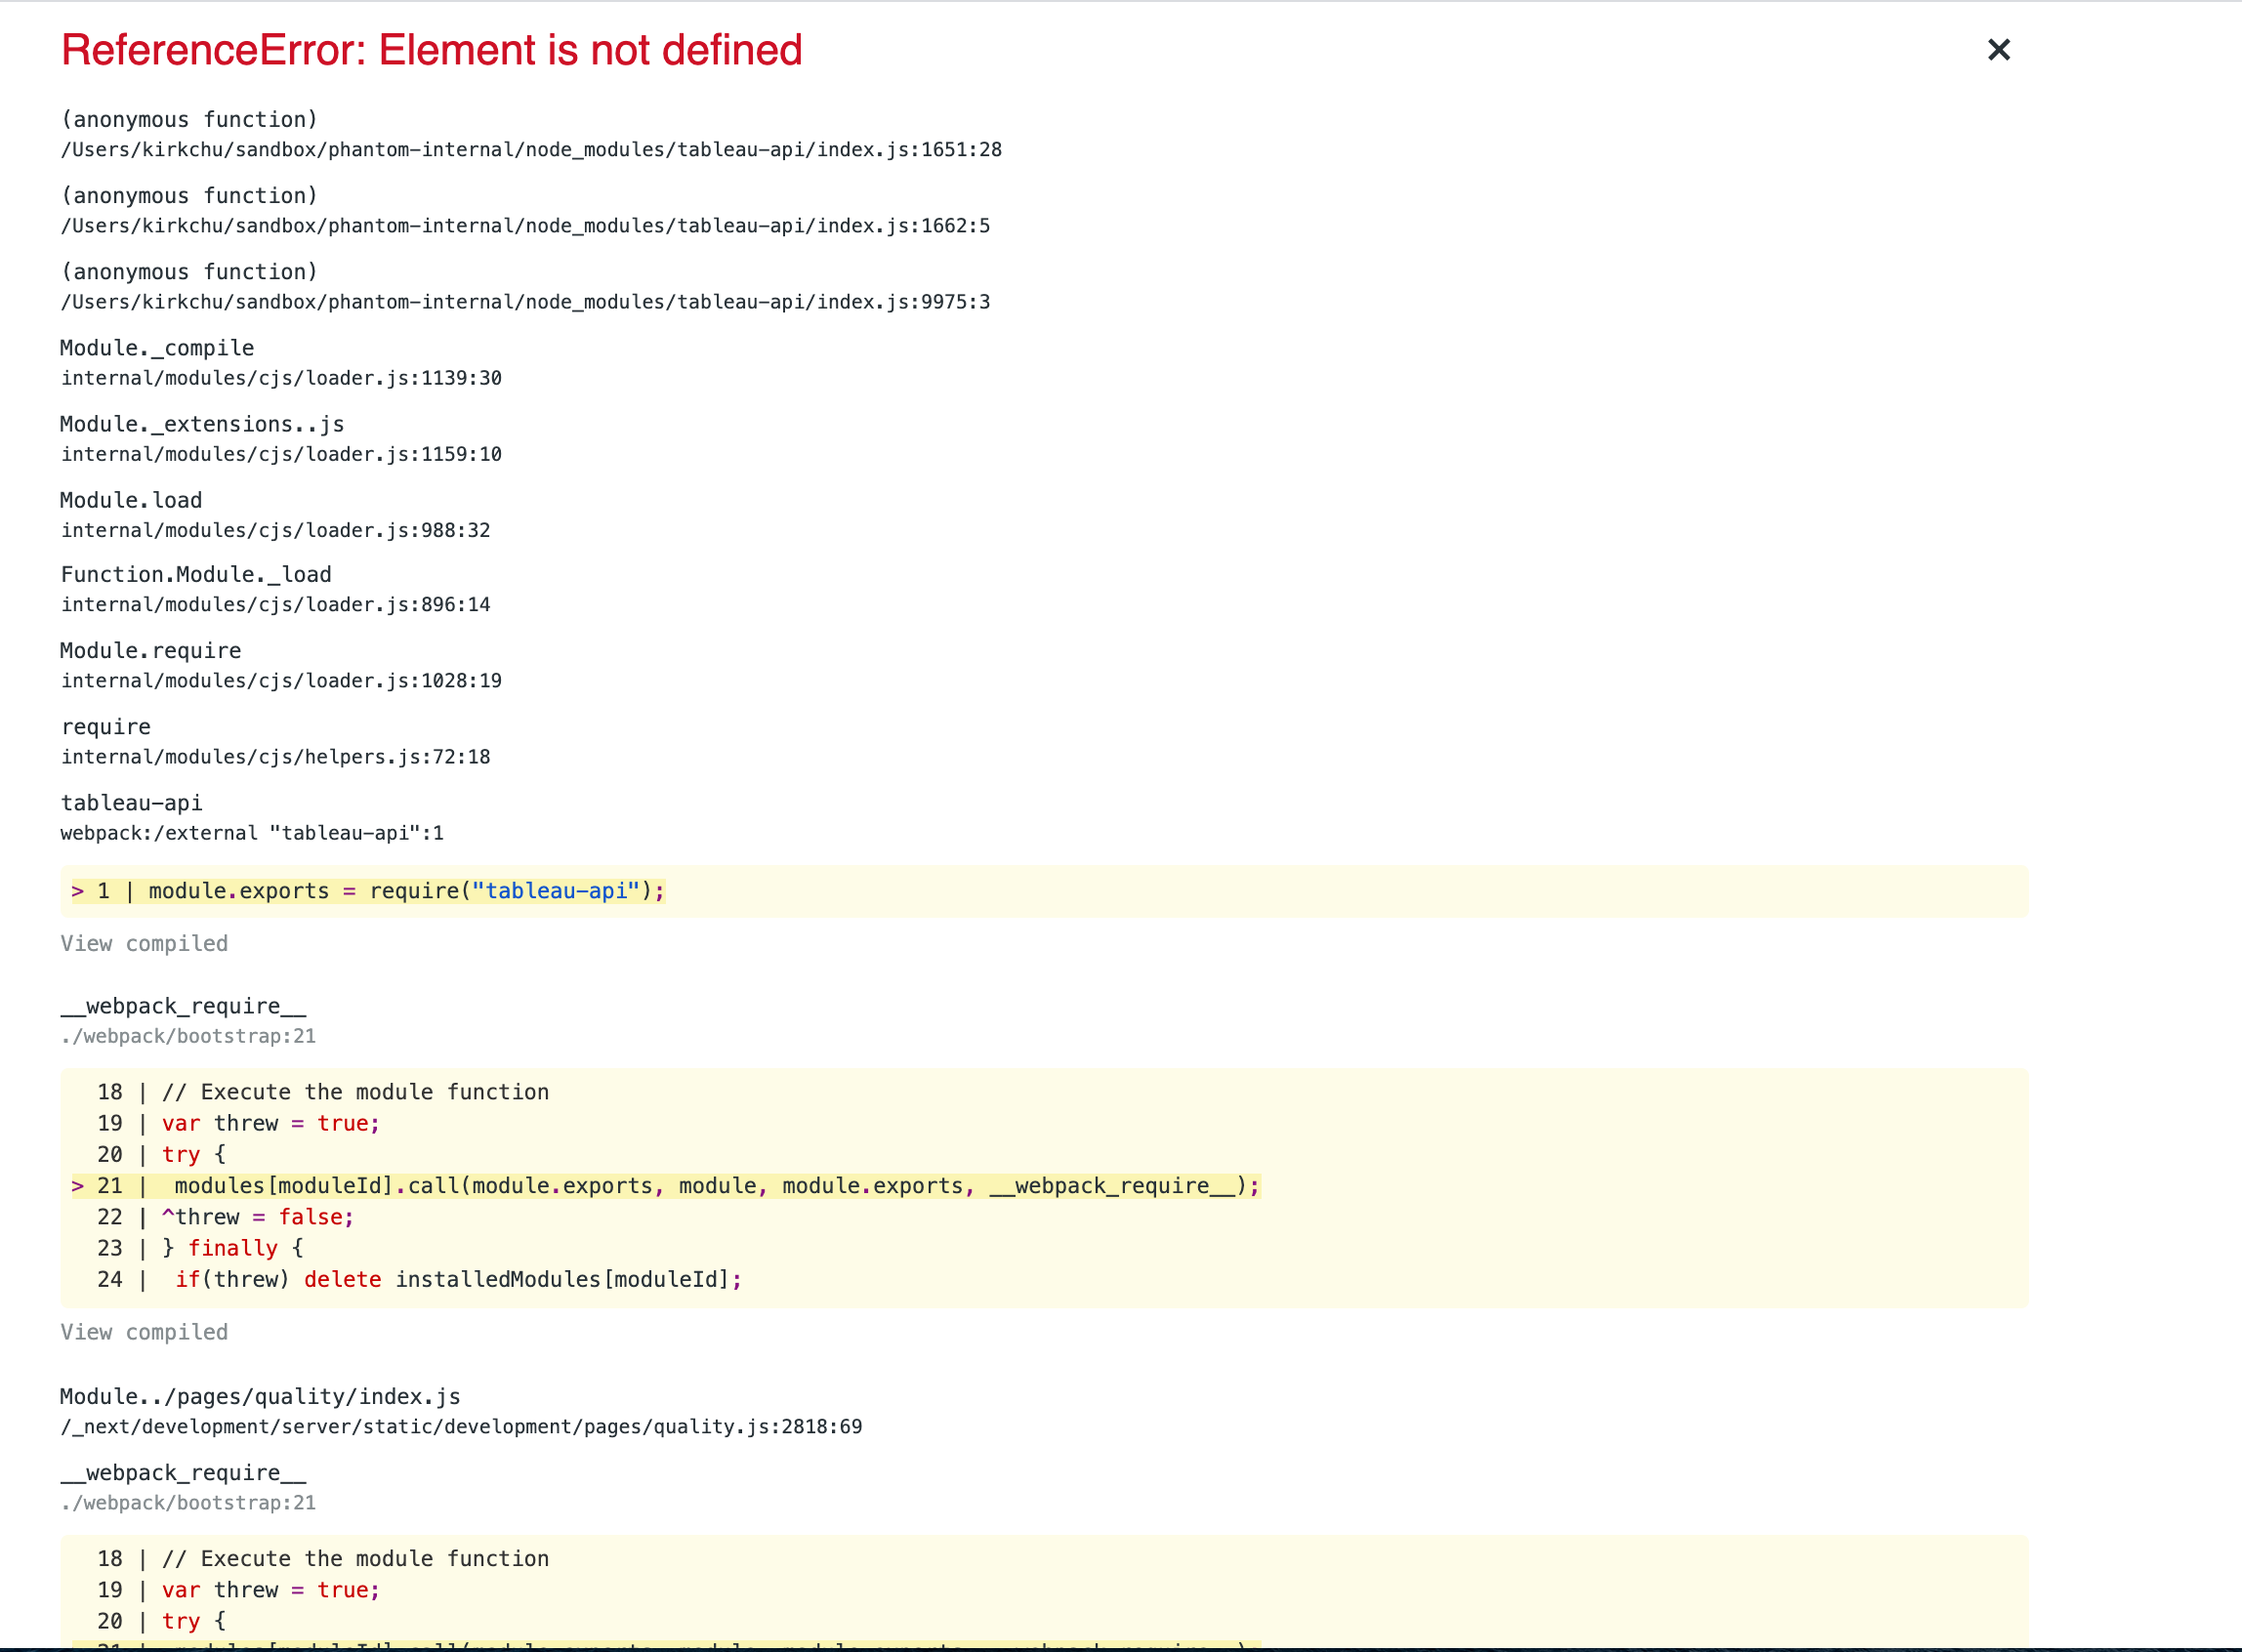Click the ReferenceError title text
The image size is (2242, 1652).
click(431, 49)
